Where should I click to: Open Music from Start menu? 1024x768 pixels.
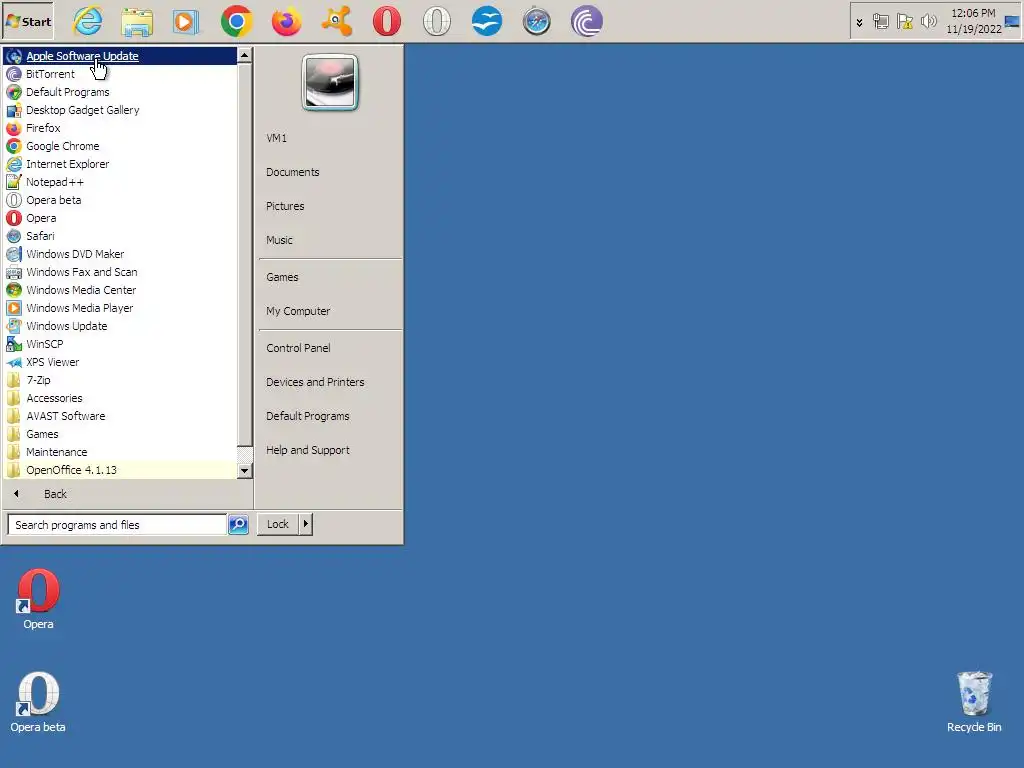pos(330,240)
